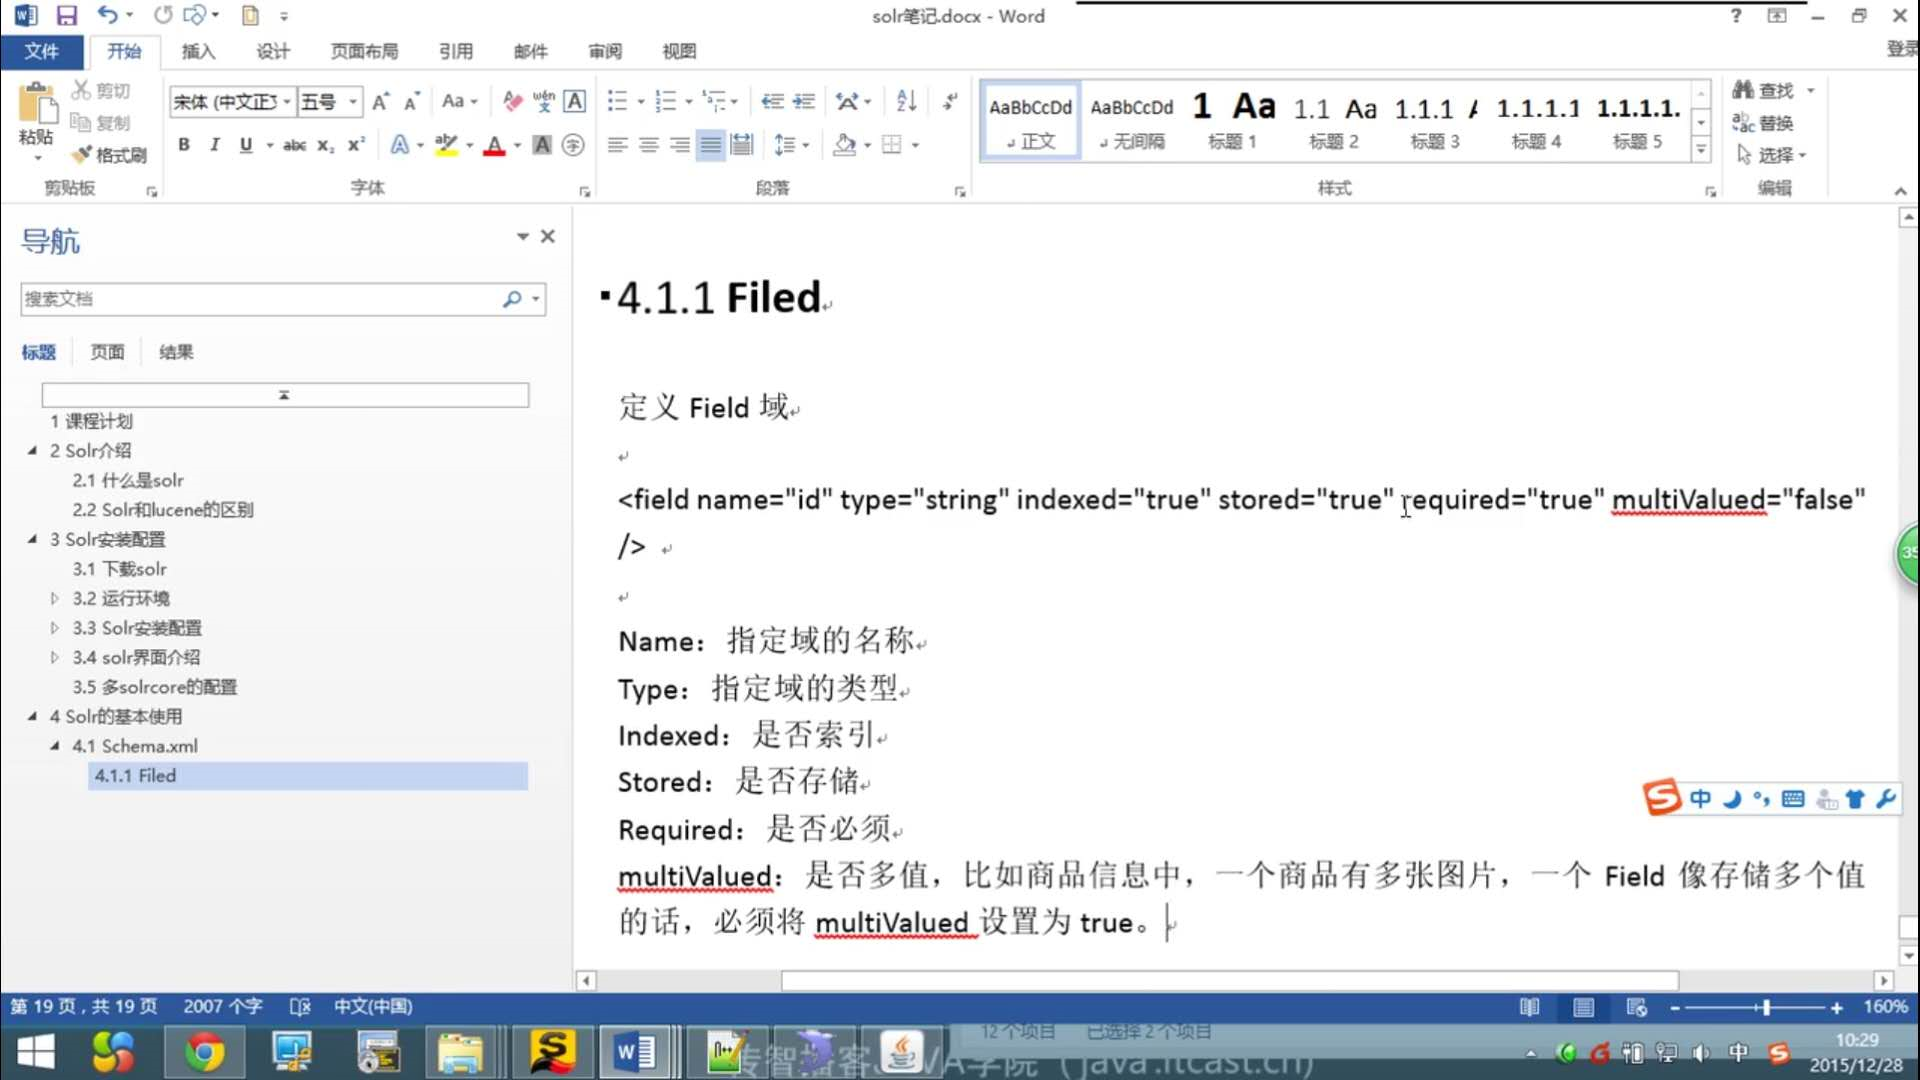Toggle Align Left paragraph alignment

click(x=618, y=145)
